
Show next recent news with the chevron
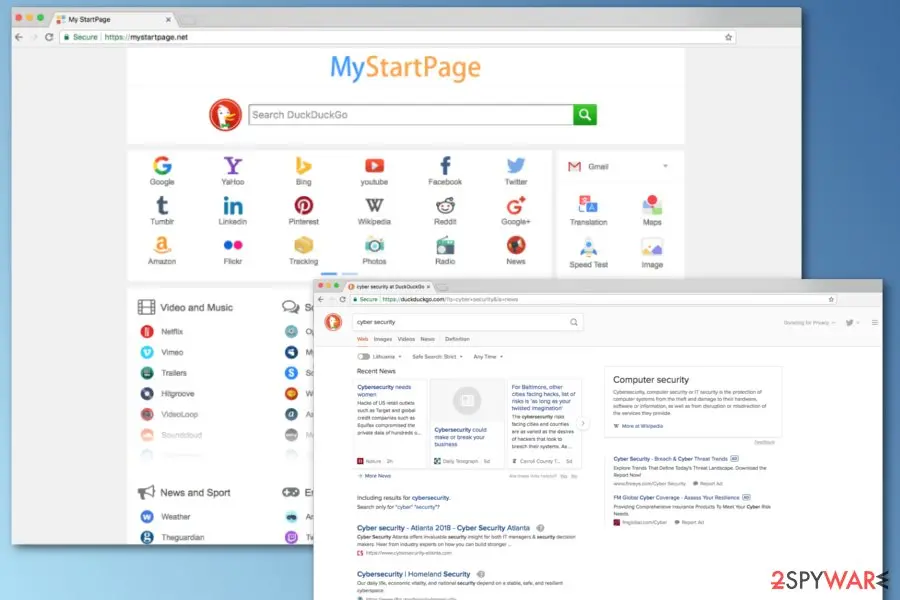click(583, 423)
